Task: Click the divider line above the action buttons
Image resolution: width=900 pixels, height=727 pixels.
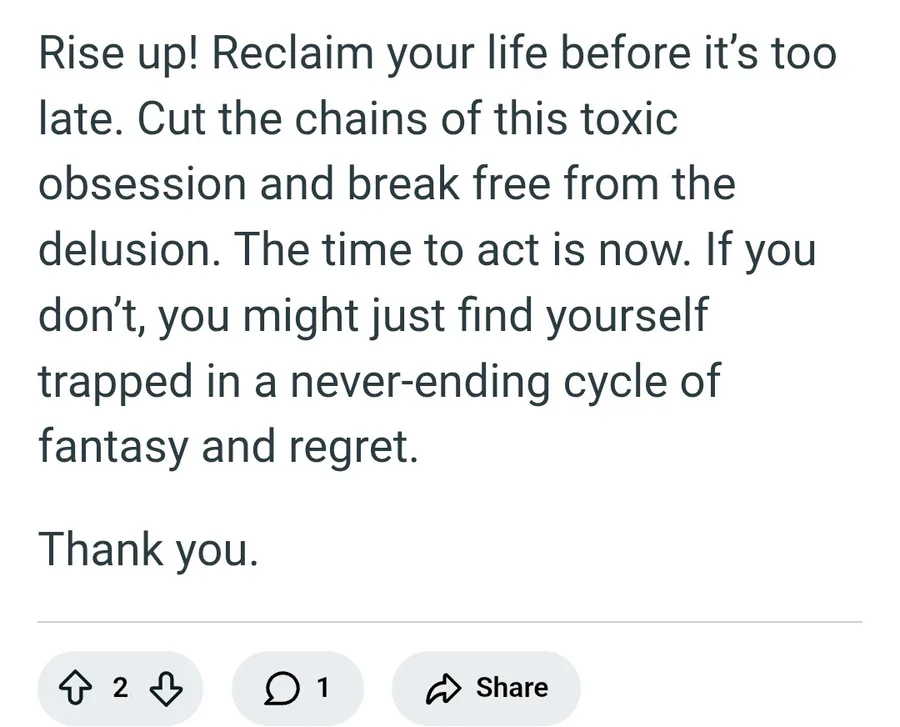Action: point(449,622)
